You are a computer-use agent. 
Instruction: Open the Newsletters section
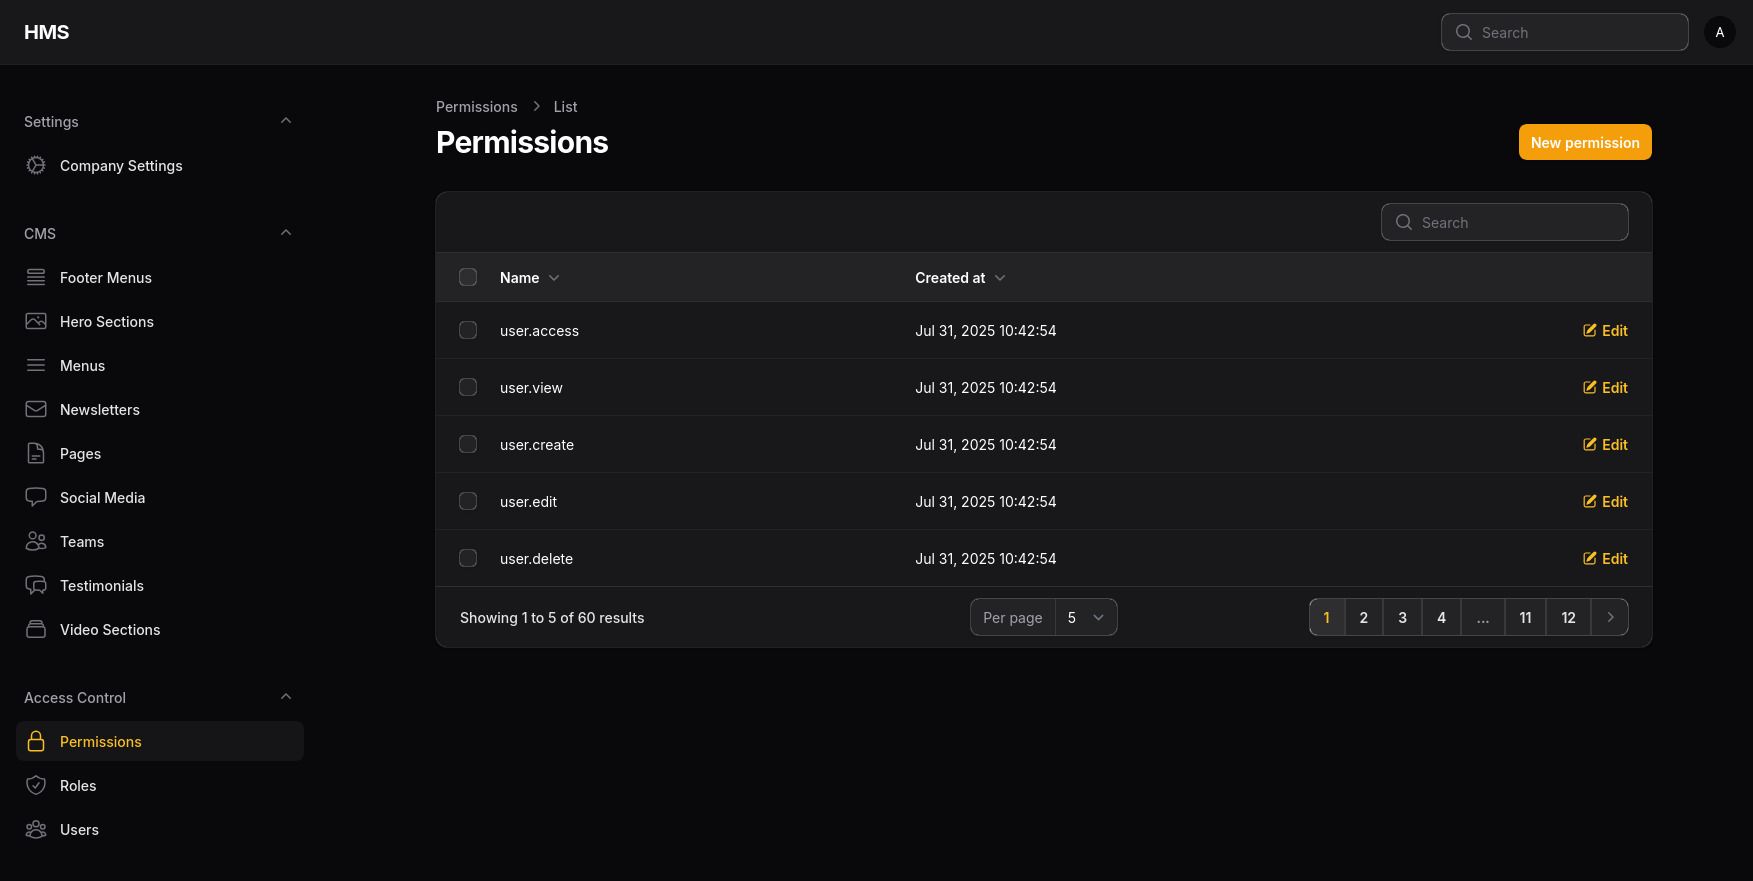click(160, 409)
